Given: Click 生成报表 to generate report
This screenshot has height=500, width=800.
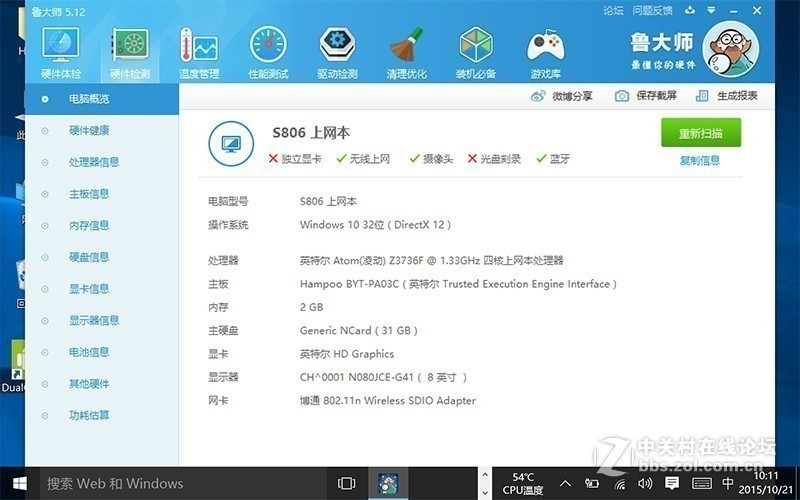Looking at the screenshot, I should (727, 96).
